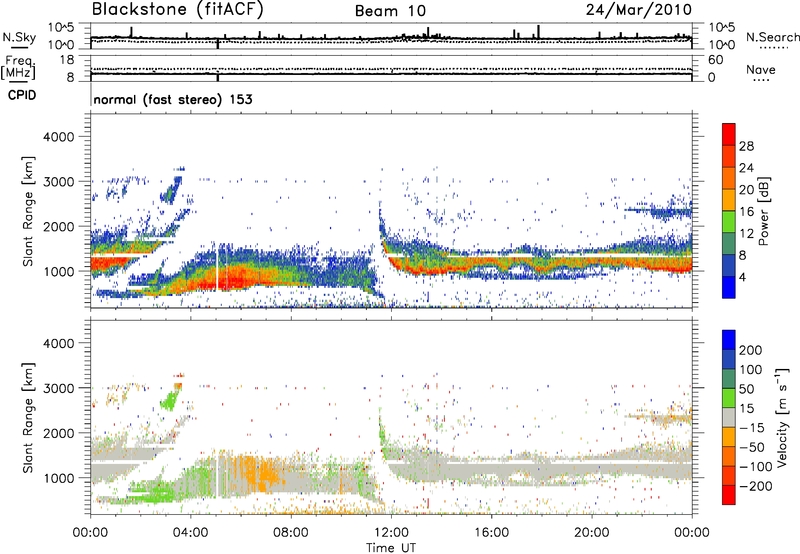Click 'normal (fast stereo) 153' mode text
This screenshot has height=554, width=800.
(x=173, y=100)
